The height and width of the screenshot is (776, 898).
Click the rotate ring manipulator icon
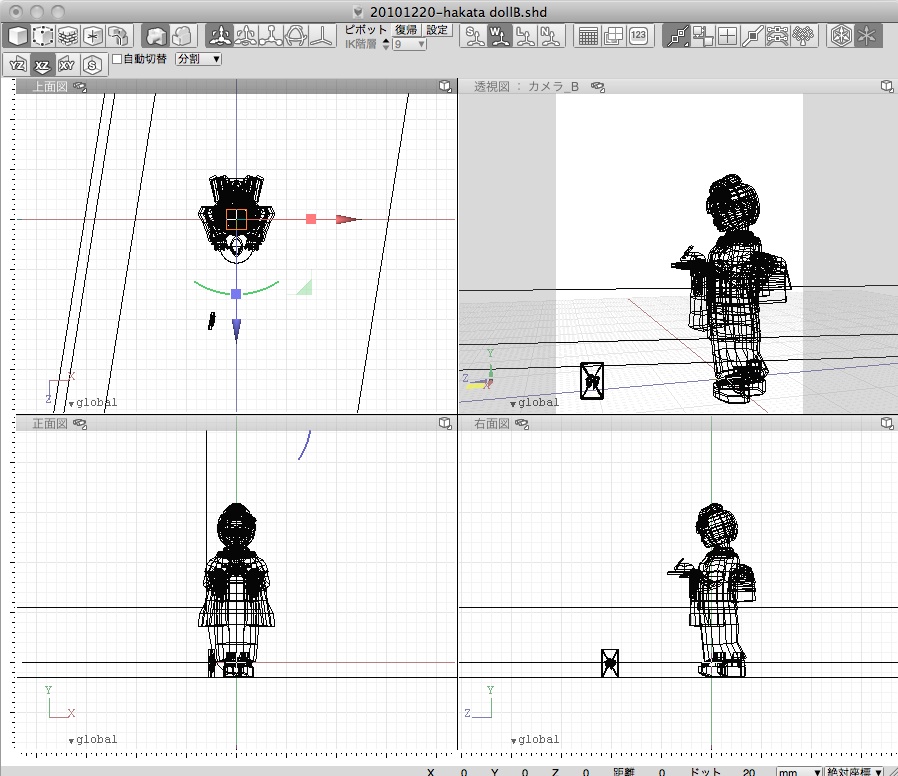pyautogui.click(x=296, y=36)
